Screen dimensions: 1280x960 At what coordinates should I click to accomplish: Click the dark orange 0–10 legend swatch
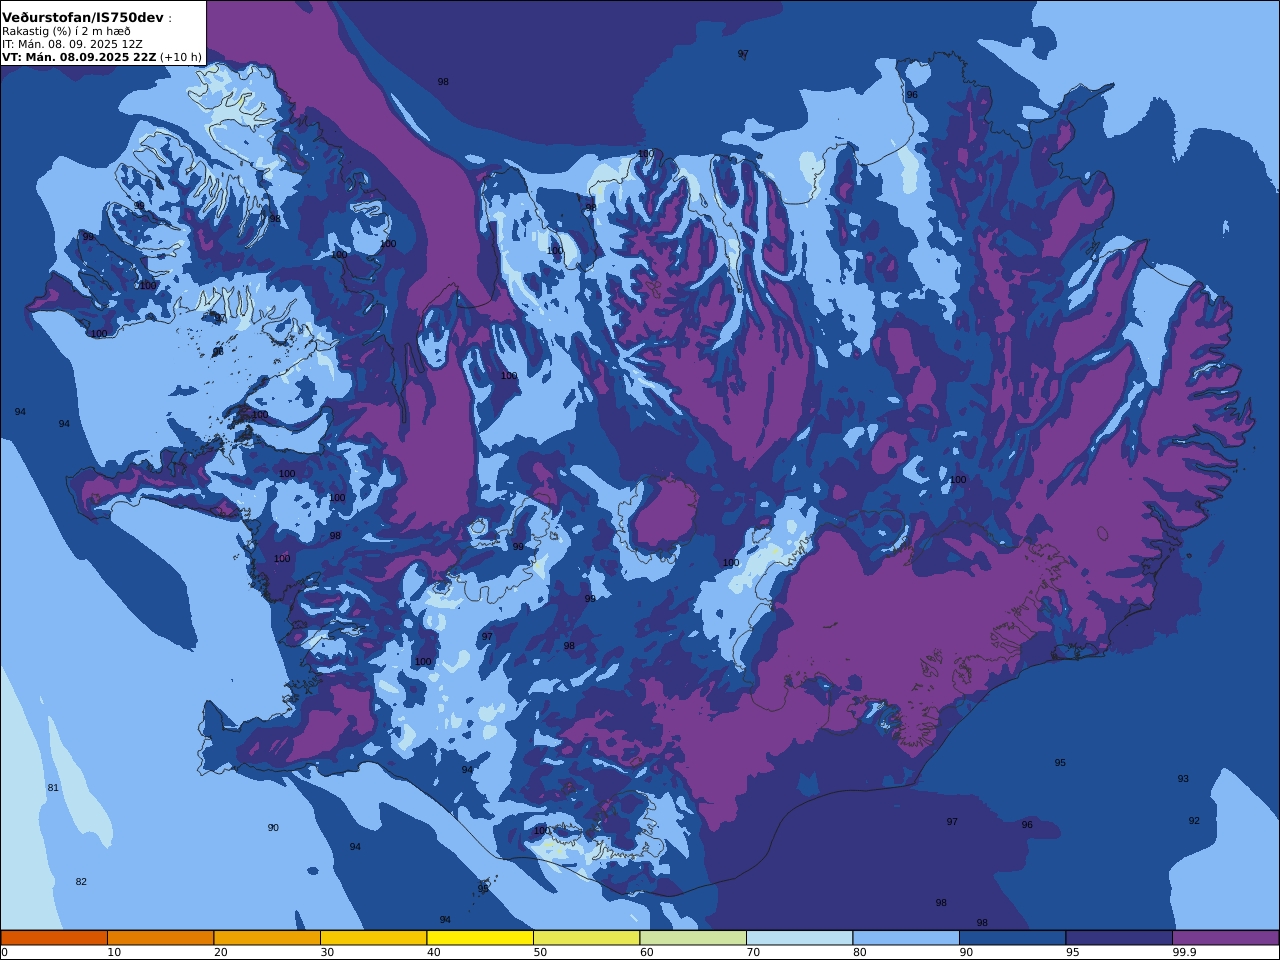click(x=54, y=938)
